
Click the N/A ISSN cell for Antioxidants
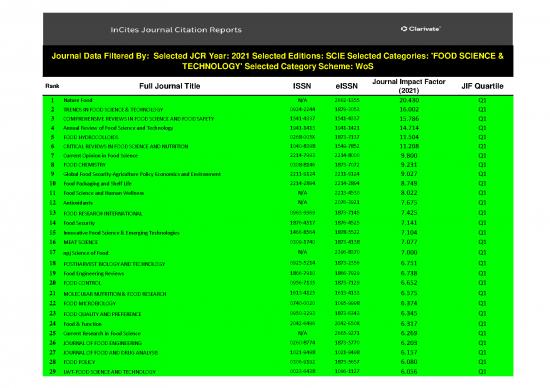pos(302,202)
